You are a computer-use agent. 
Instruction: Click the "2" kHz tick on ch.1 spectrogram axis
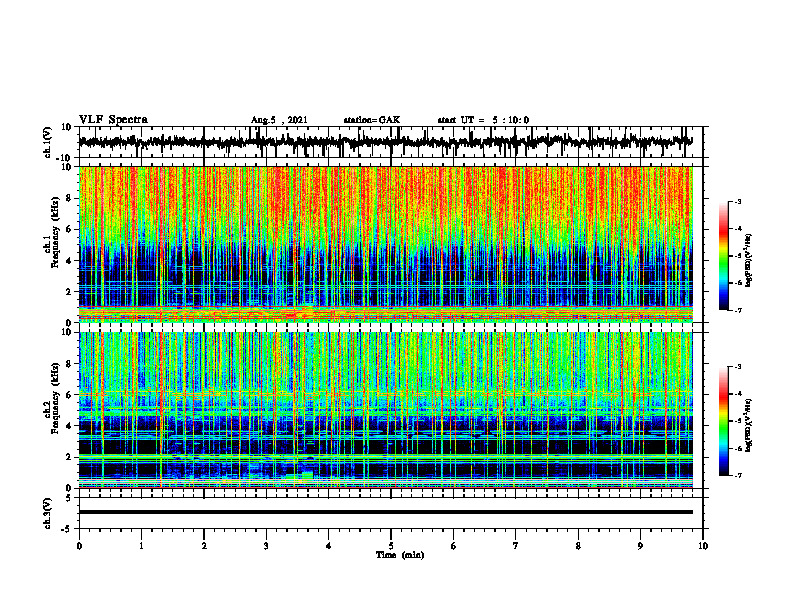pyautogui.click(x=69, y=292)
